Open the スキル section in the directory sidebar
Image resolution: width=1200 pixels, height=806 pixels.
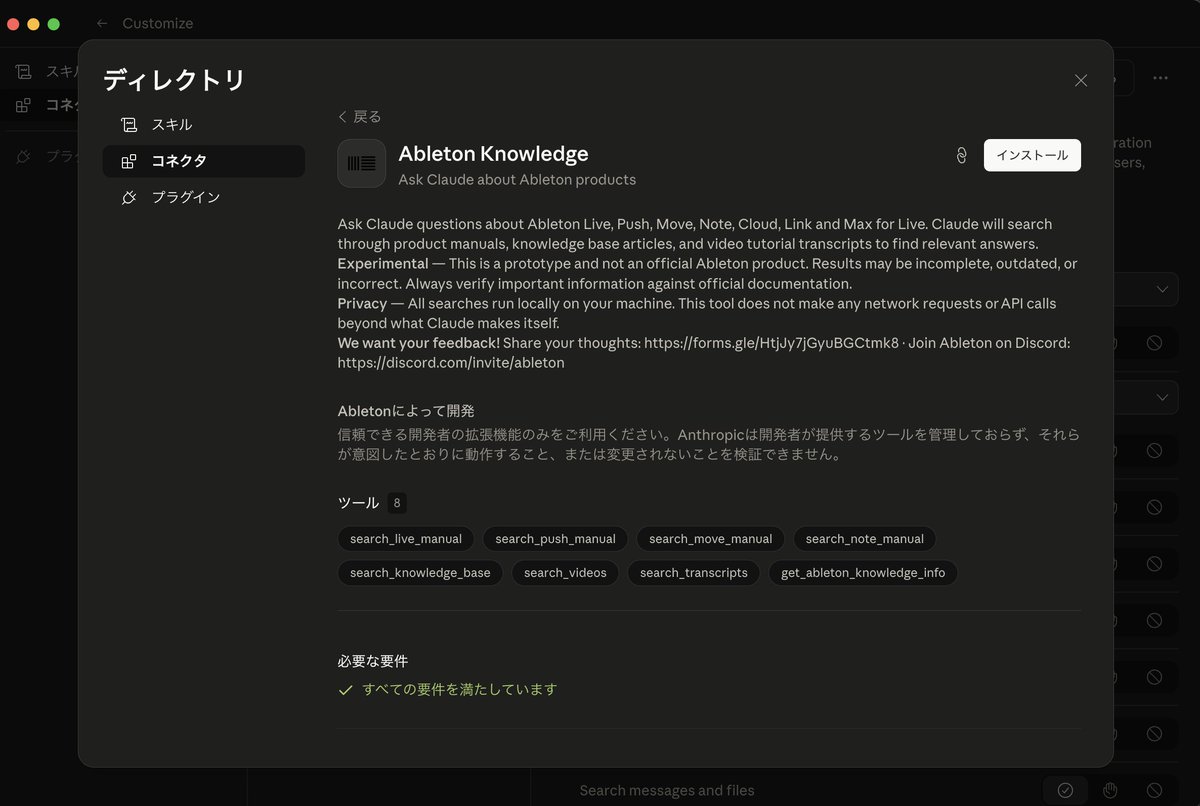(x=204, y=125)
